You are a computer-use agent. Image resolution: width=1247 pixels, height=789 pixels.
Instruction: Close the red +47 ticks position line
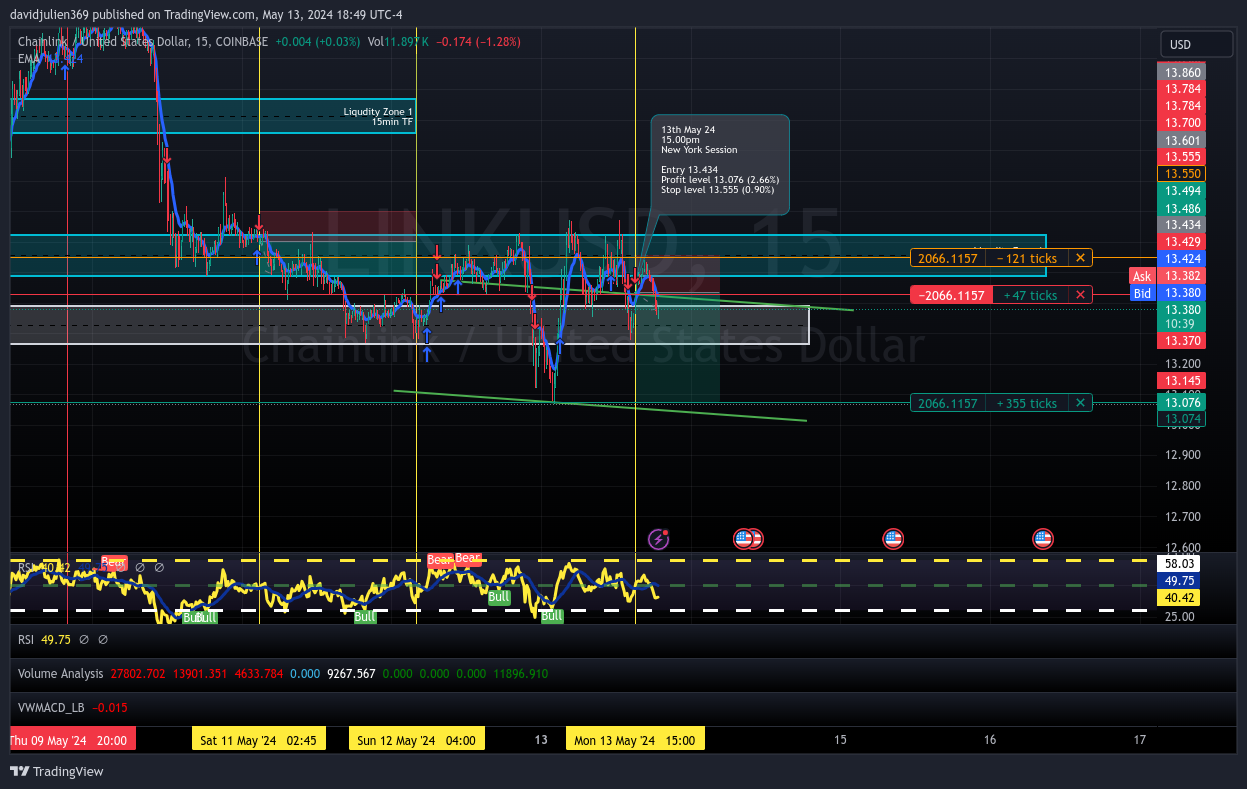(x=1080, y=295)
